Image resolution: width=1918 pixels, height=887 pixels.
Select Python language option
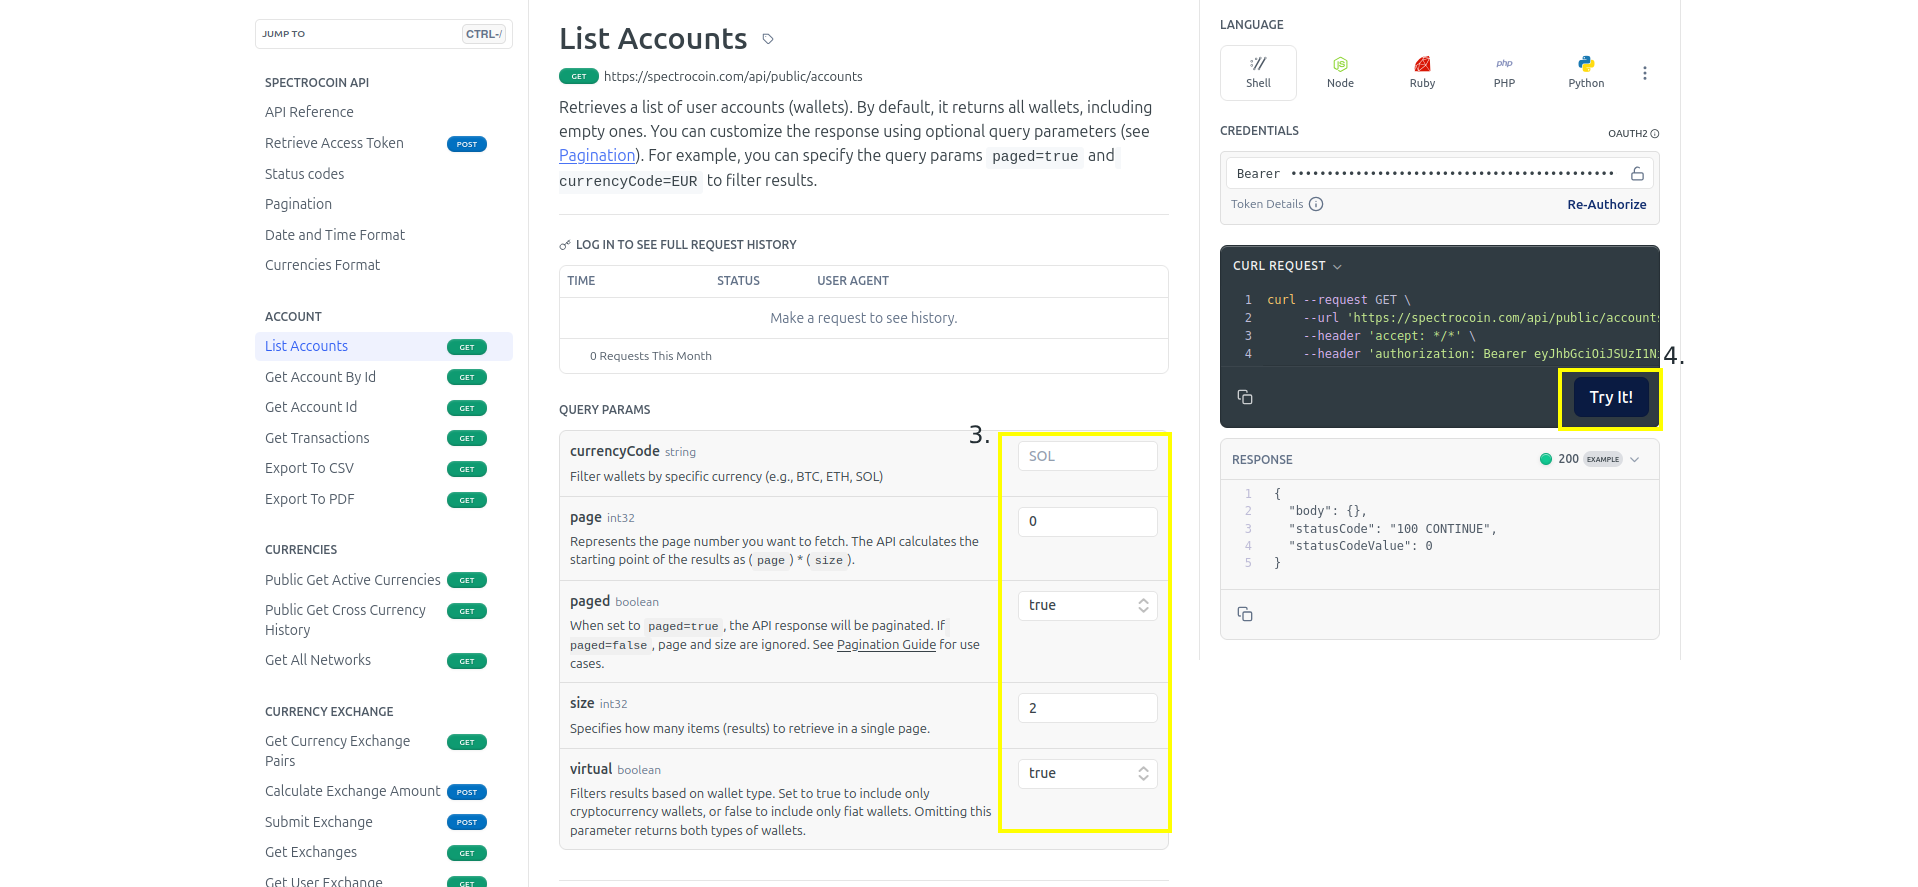pos(1586,73)
